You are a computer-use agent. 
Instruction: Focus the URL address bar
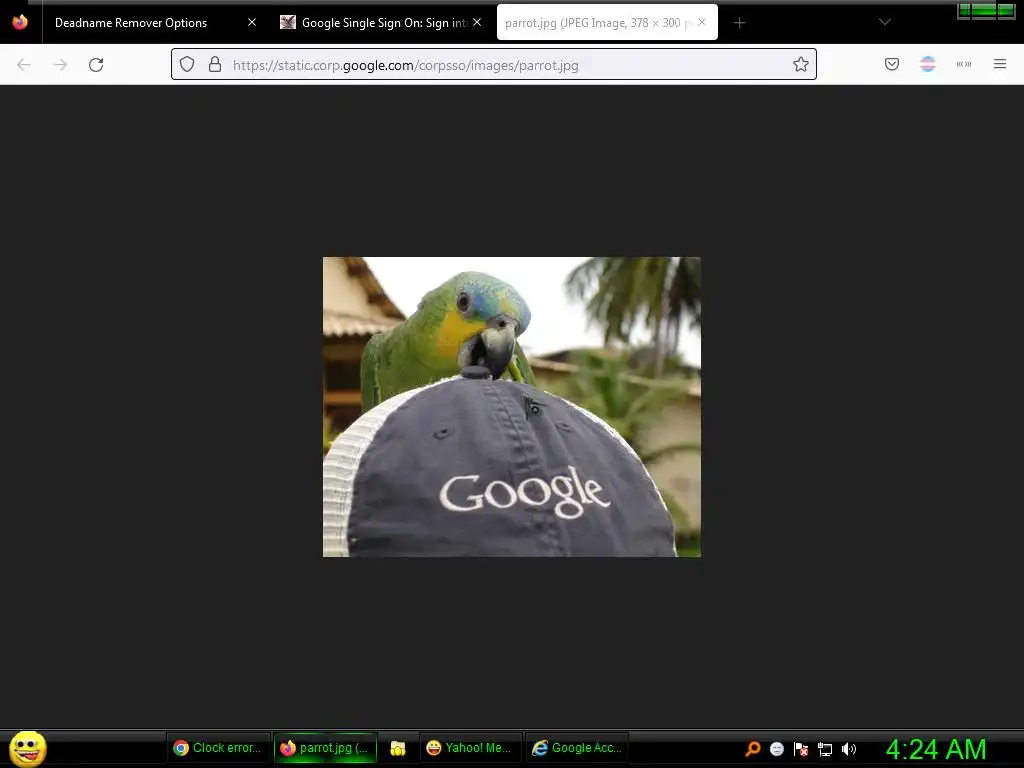pyautogui.click(x=494, y=64)
